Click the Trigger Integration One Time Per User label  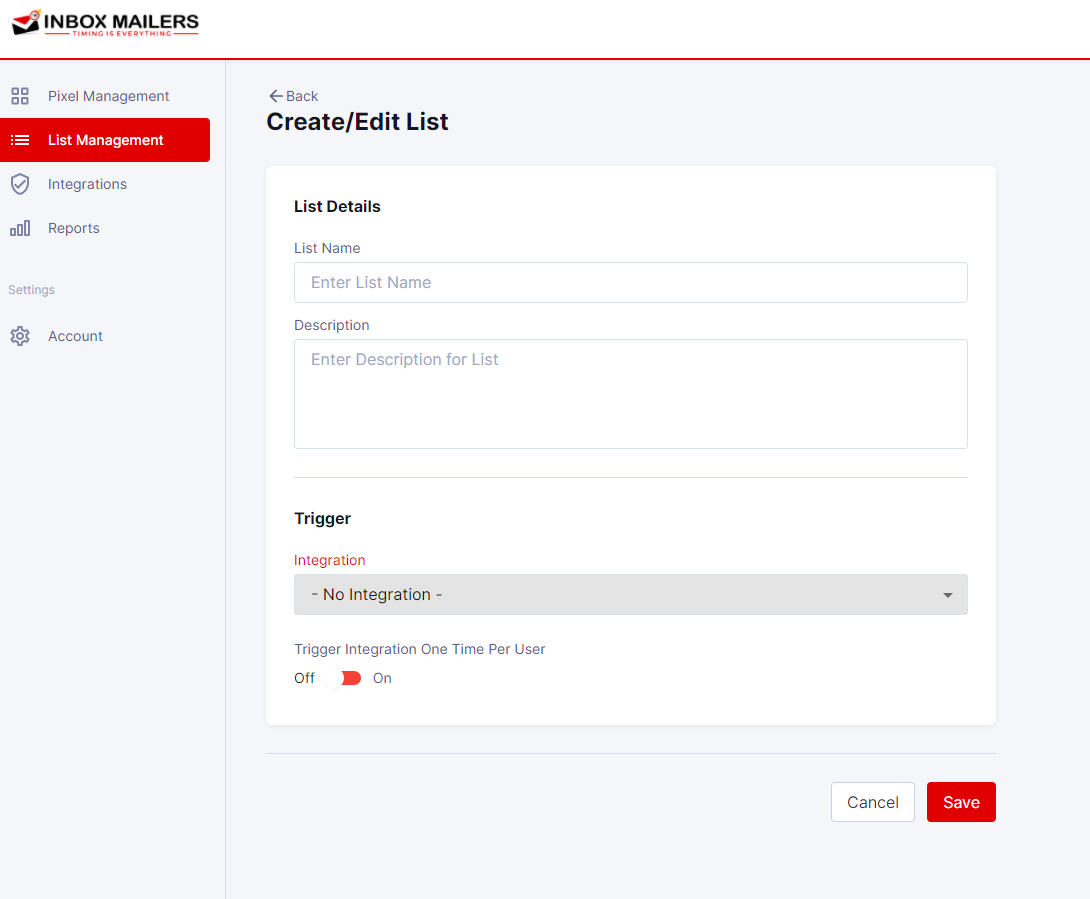[419, 649]
